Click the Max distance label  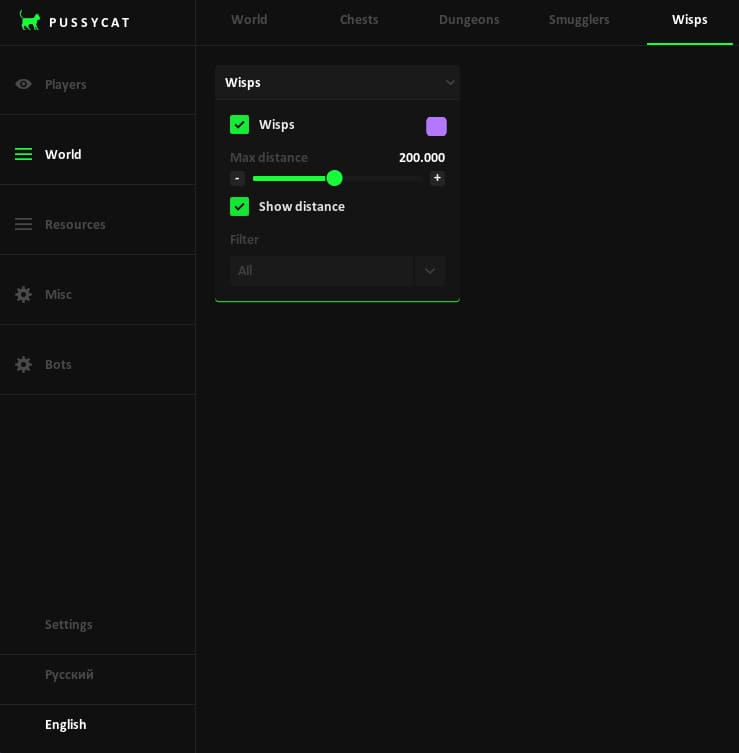(269, 158)
